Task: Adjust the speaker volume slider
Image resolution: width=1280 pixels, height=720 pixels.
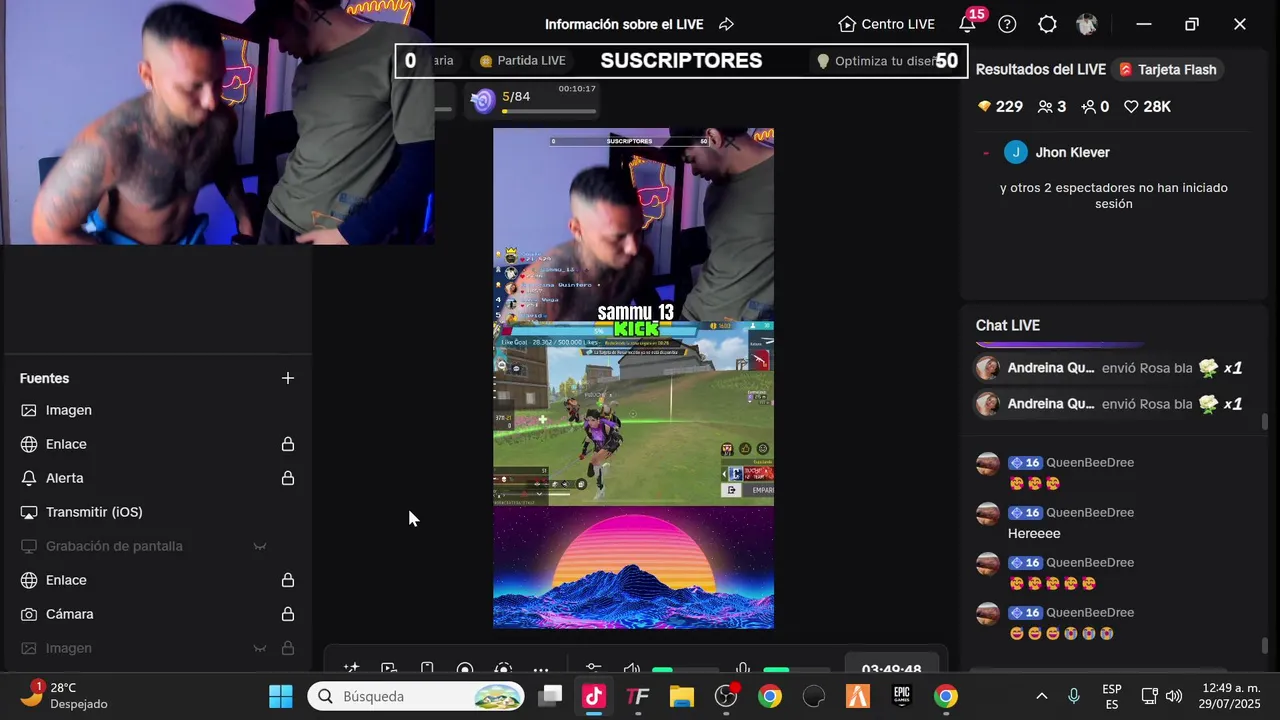Action: (685, 670)
